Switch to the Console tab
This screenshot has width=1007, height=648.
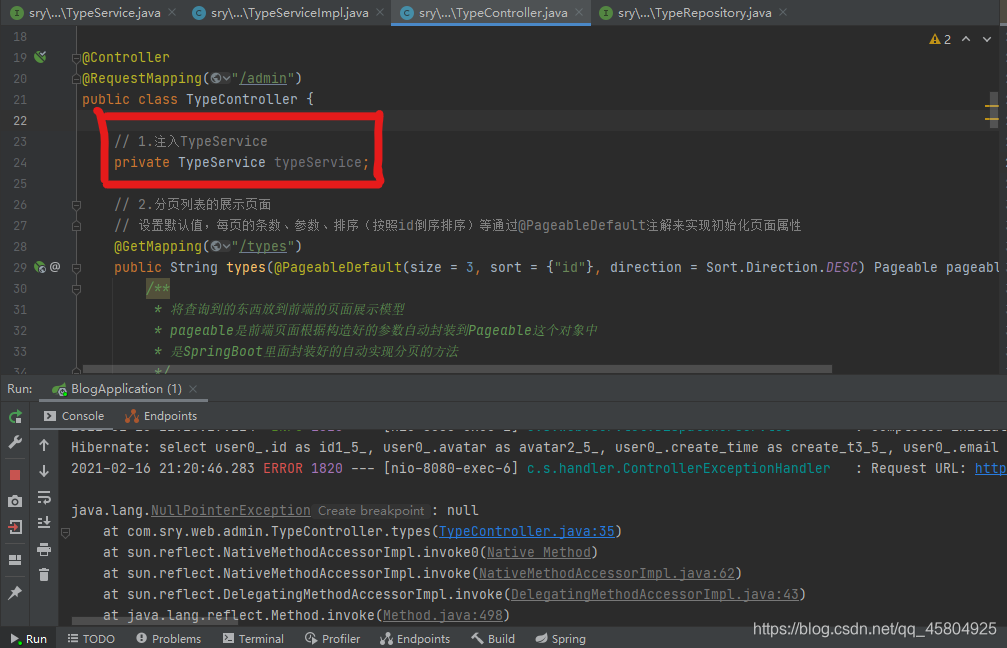click(74, 416)
